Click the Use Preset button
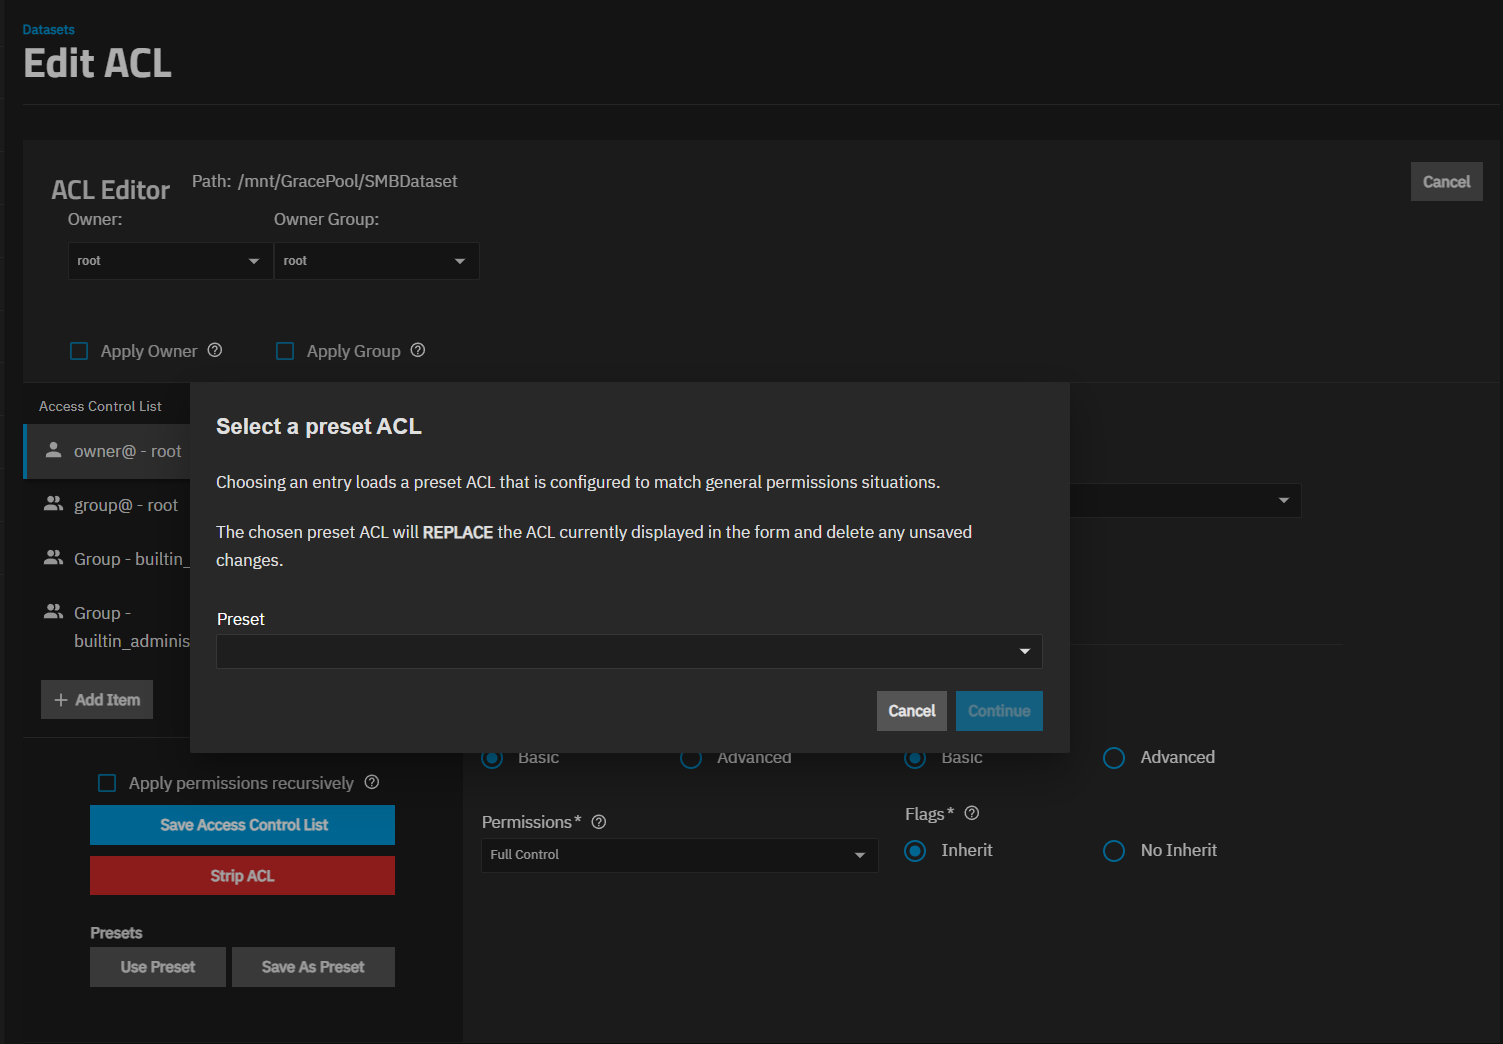Viewport: 1503px width, 1044px height. click(x=158, y=967)
